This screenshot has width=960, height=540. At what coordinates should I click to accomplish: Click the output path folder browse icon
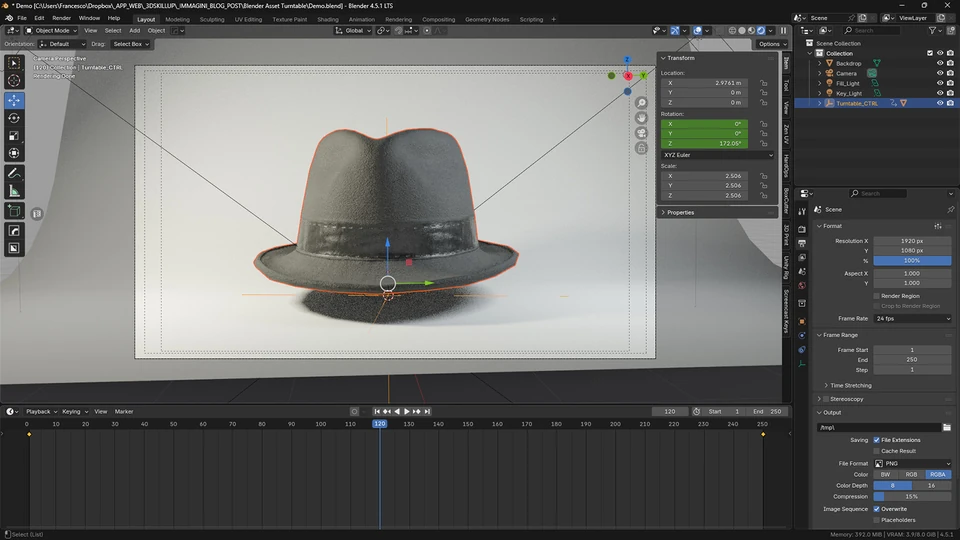(x=947, y=427)
